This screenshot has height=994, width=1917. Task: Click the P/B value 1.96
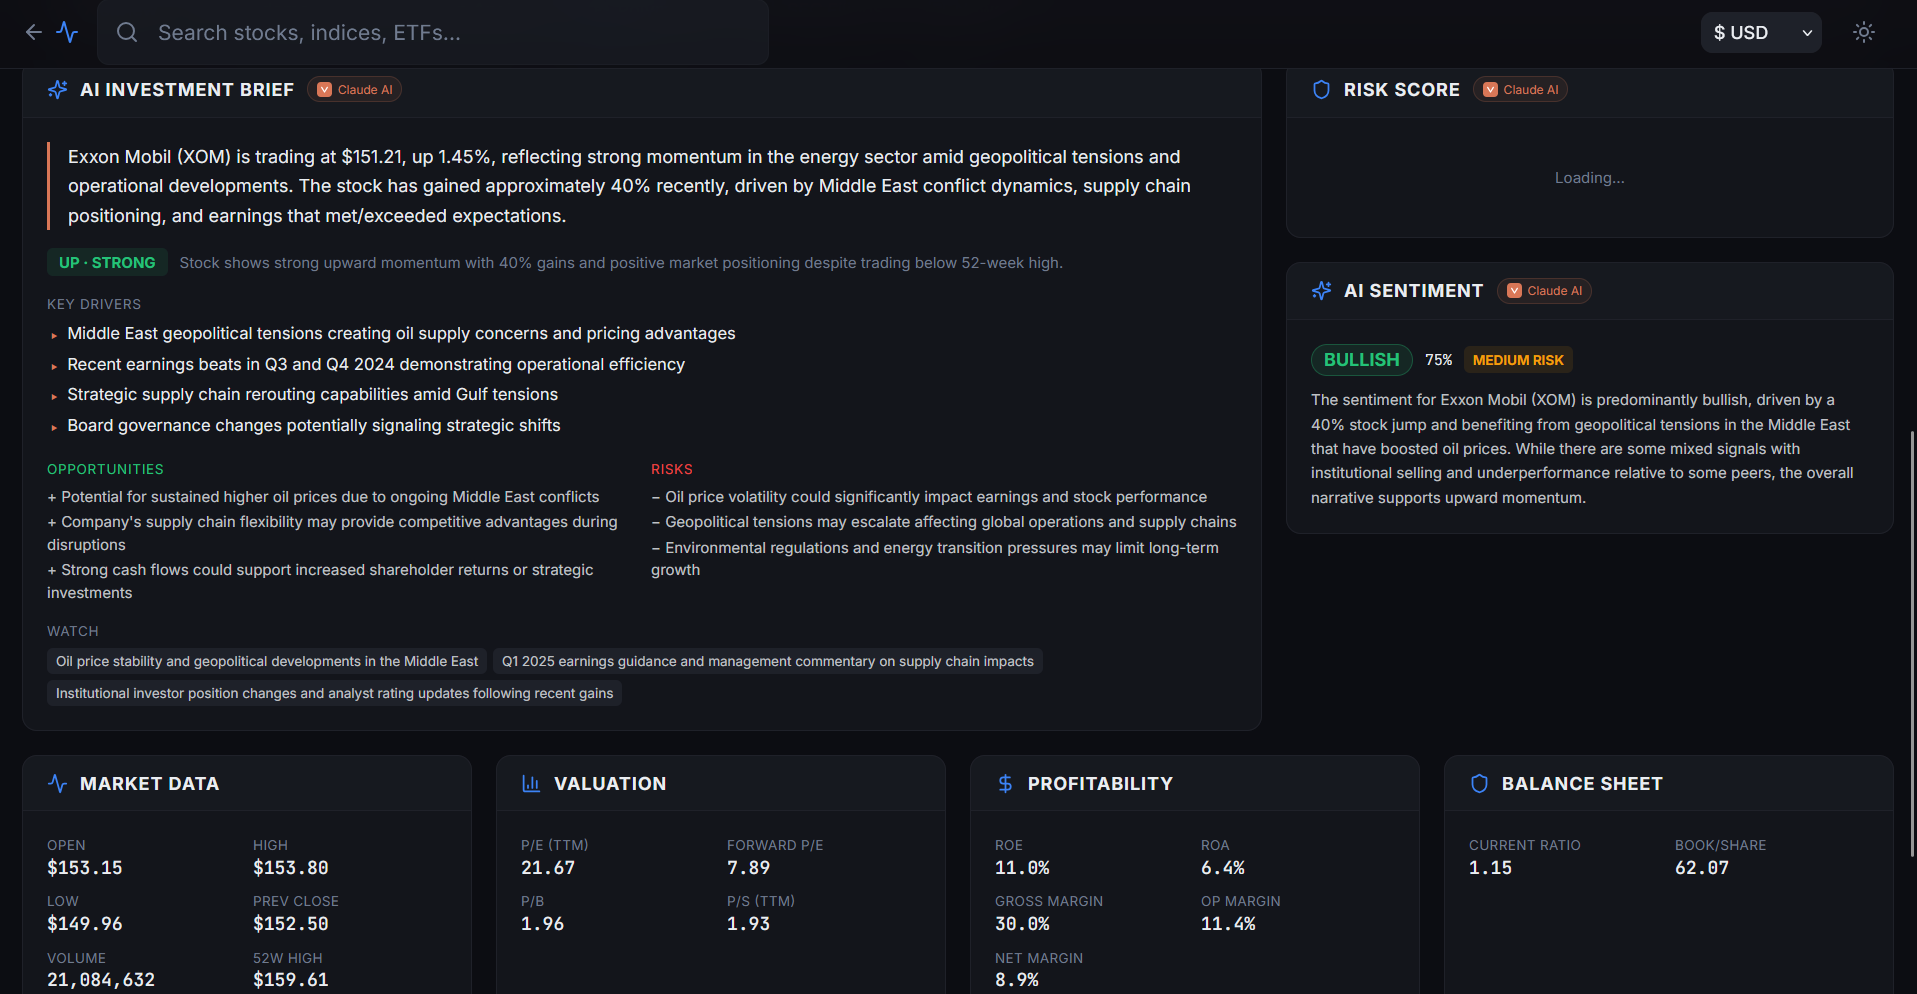point(543,924)
